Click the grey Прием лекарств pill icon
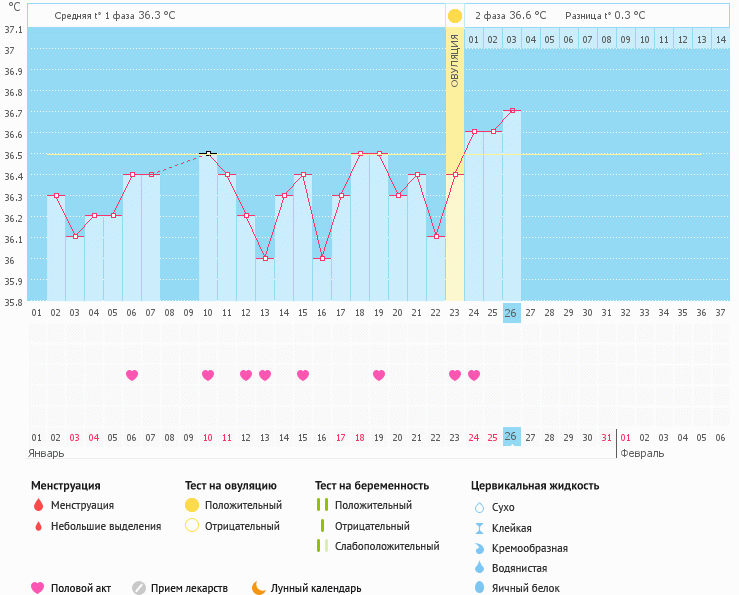The image size is (739, 595). [x=139, y=588]
